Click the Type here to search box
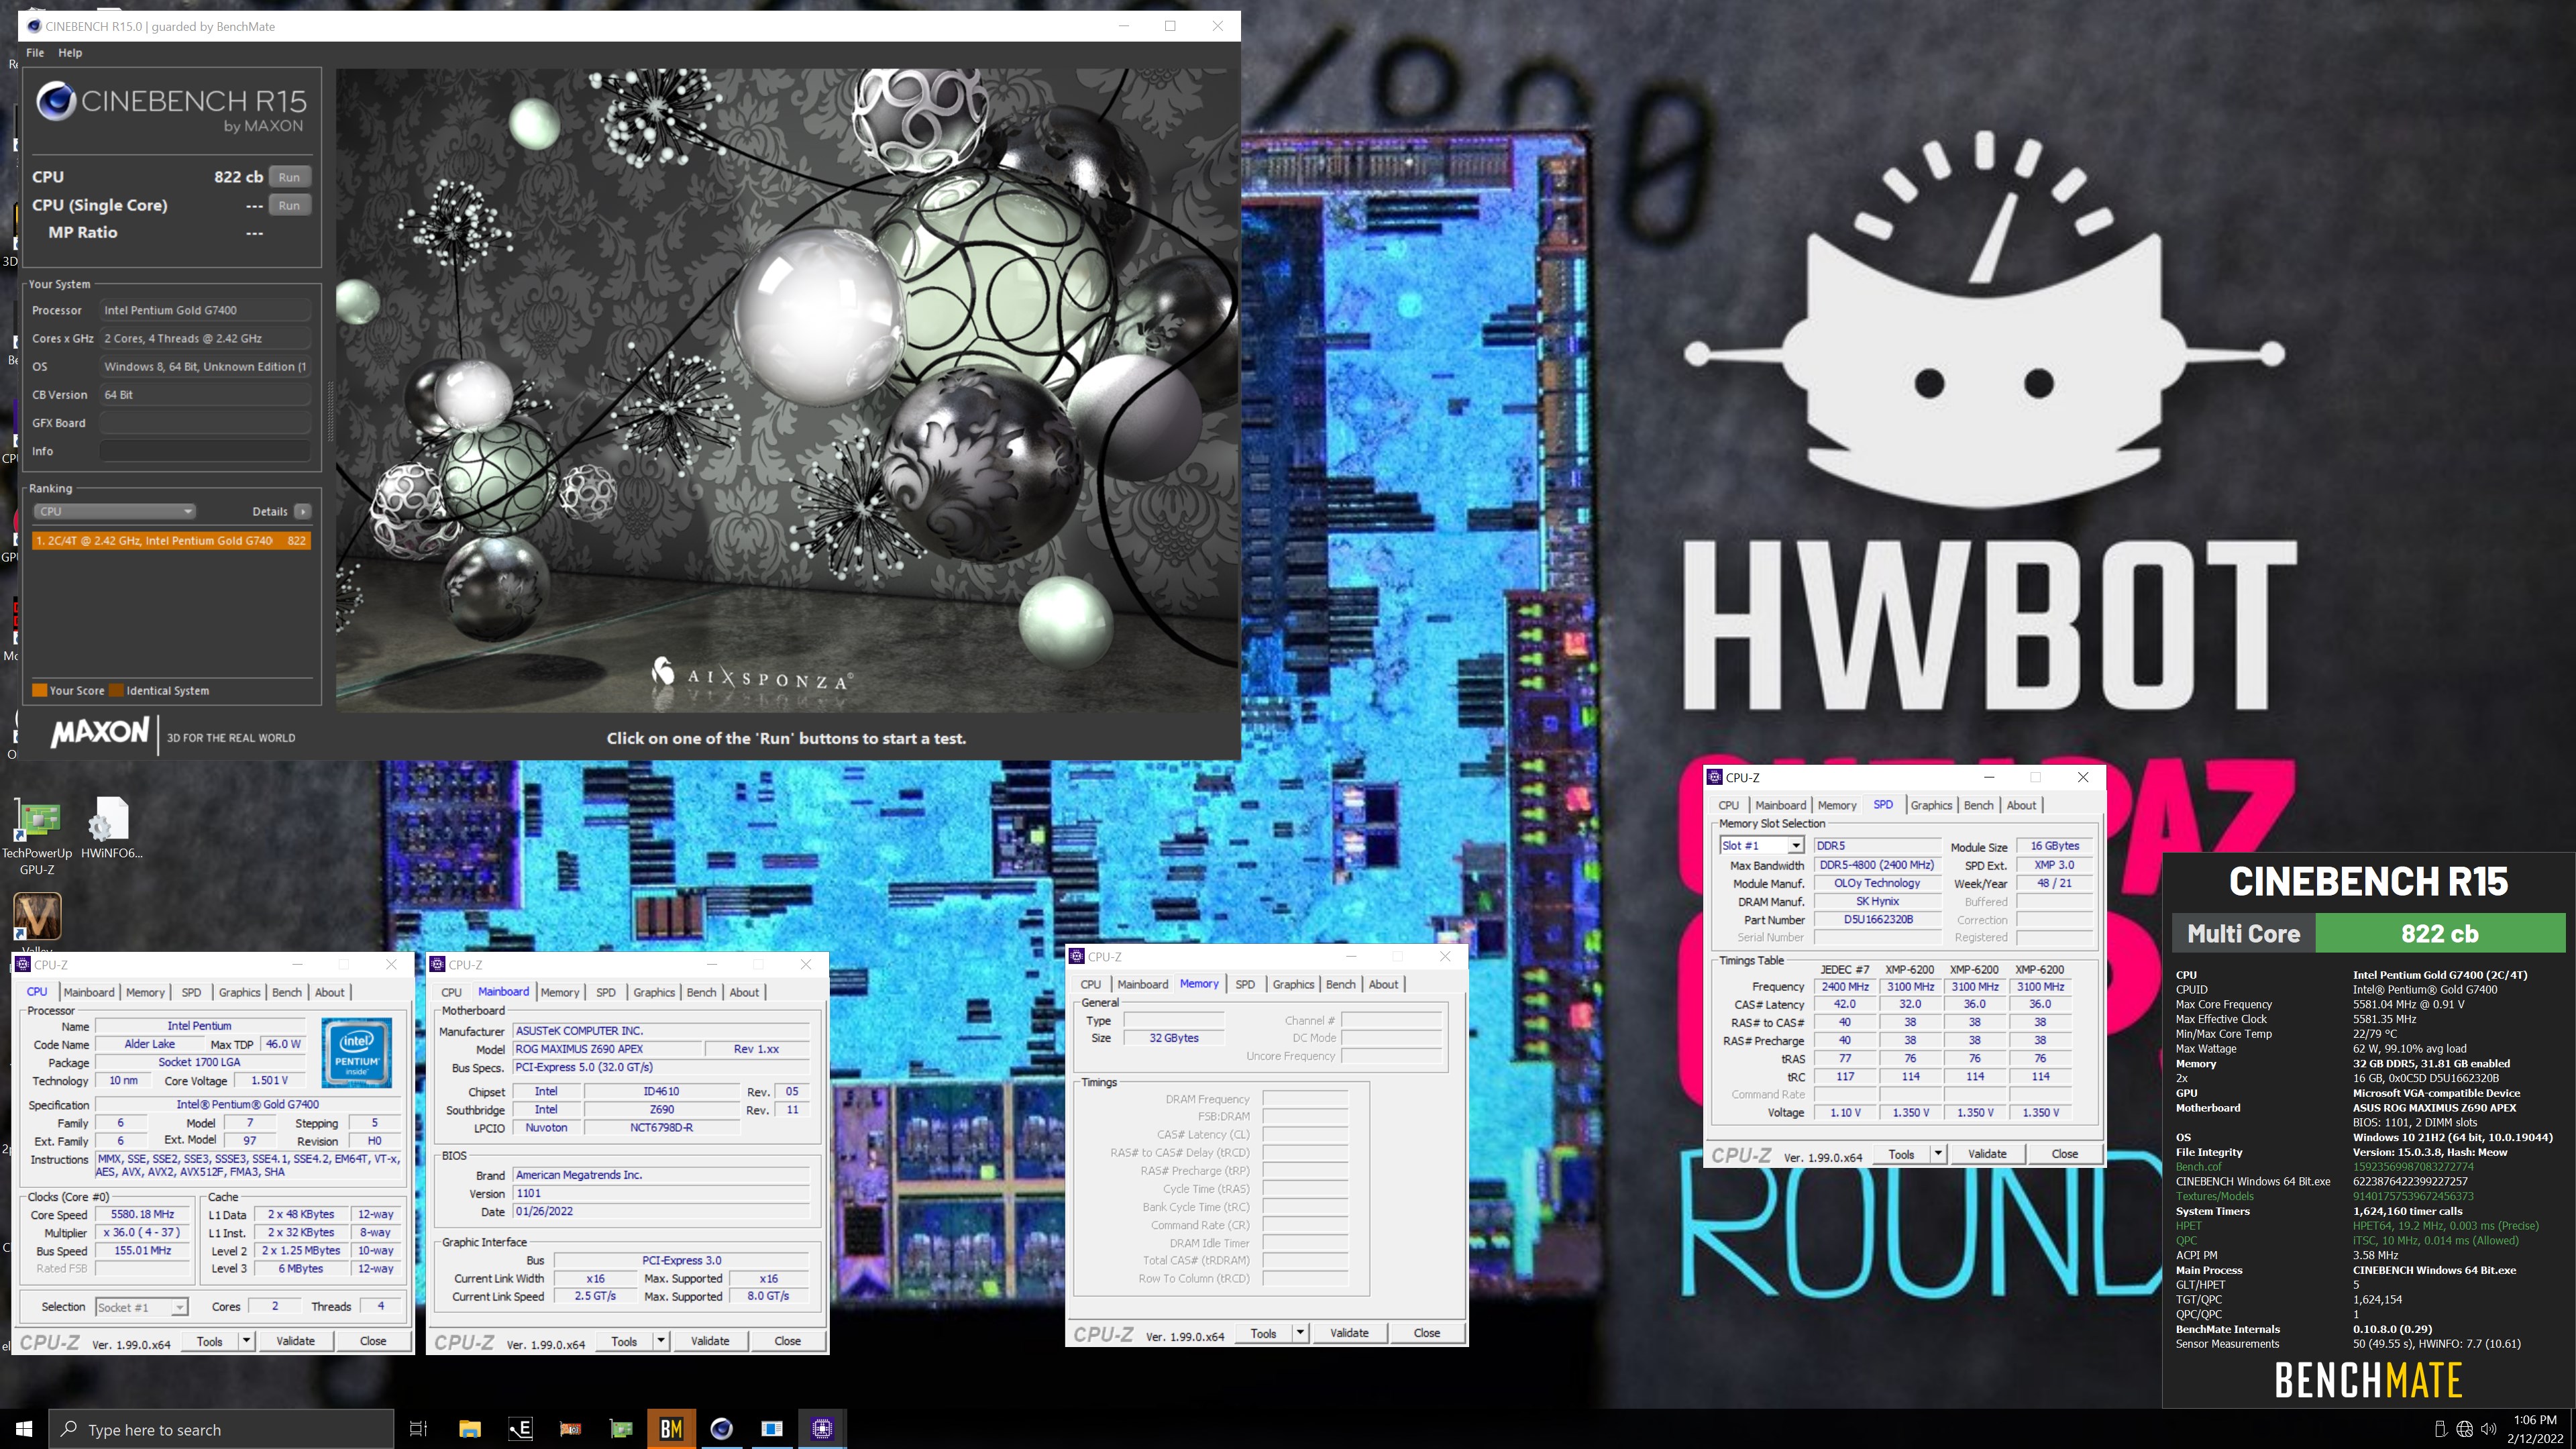The width and height of the screenshot is (2576, 1449). pyautogui.click(x=221, y=1429)
